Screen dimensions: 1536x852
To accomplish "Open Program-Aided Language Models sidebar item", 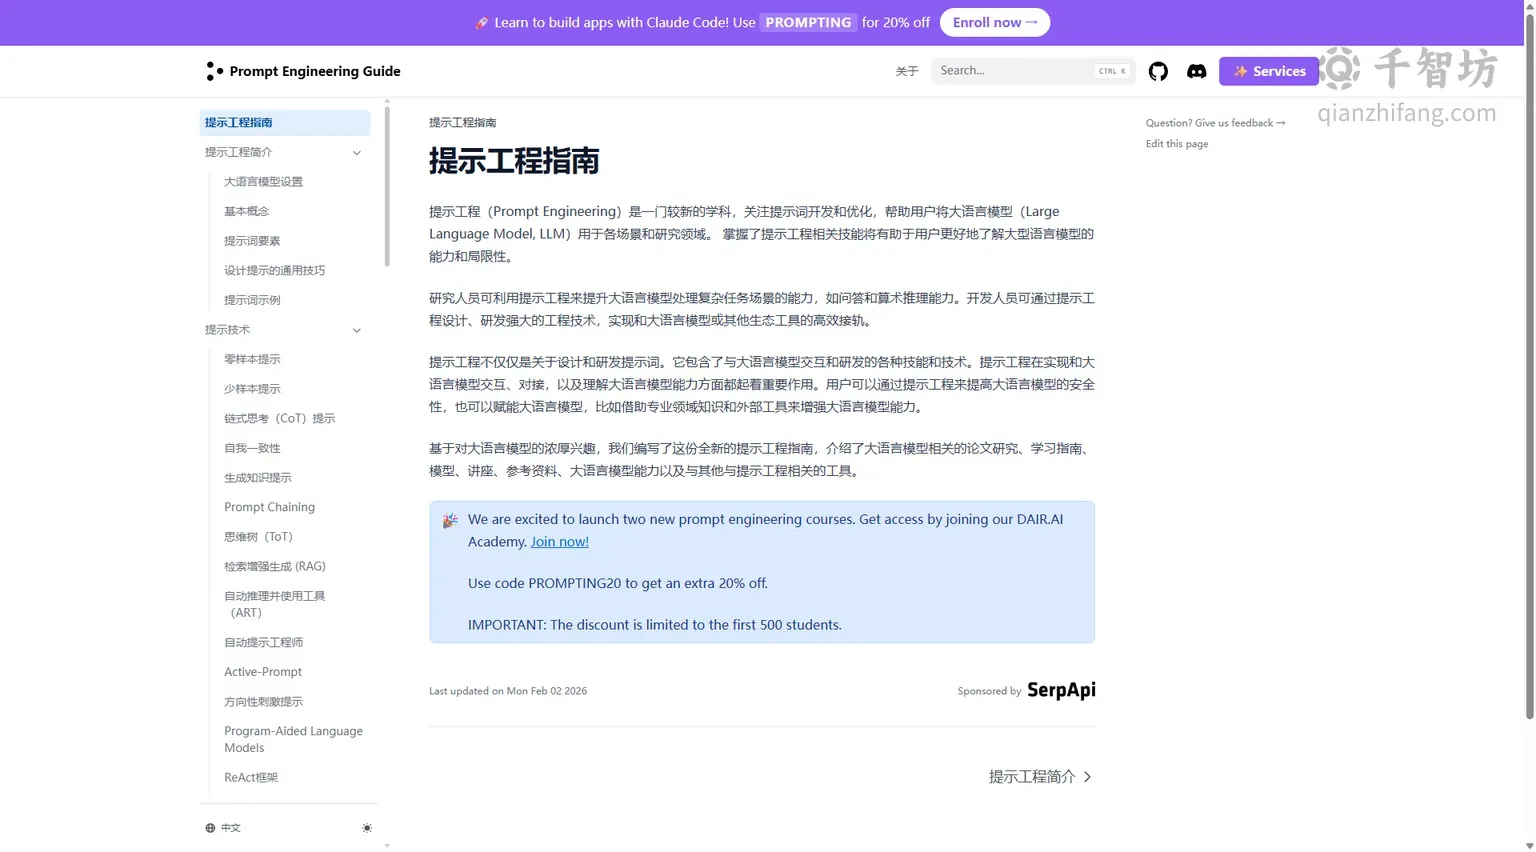I will coord(293,739).
